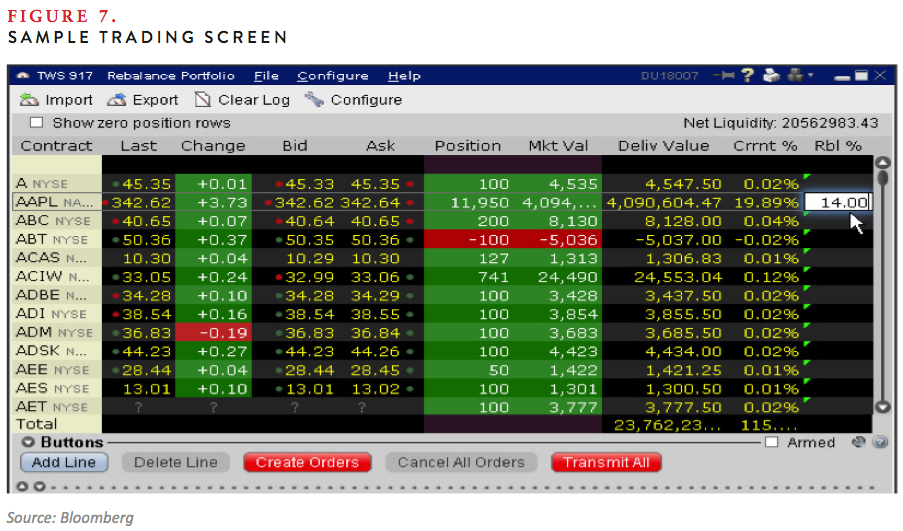Click the Last column header
The width and height of the screenshot is (903, 531).
pyautogui.click(x=138, y=146)
